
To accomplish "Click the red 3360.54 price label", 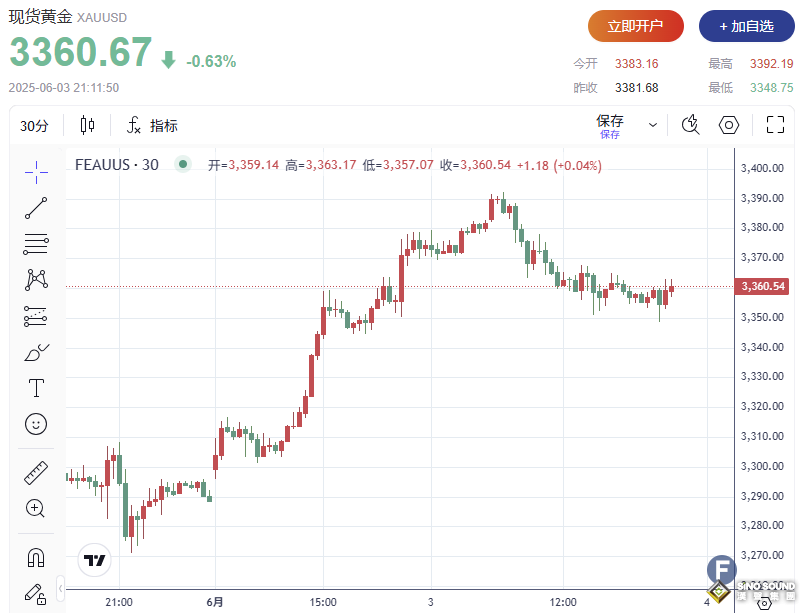I will (x=761, y=287).
